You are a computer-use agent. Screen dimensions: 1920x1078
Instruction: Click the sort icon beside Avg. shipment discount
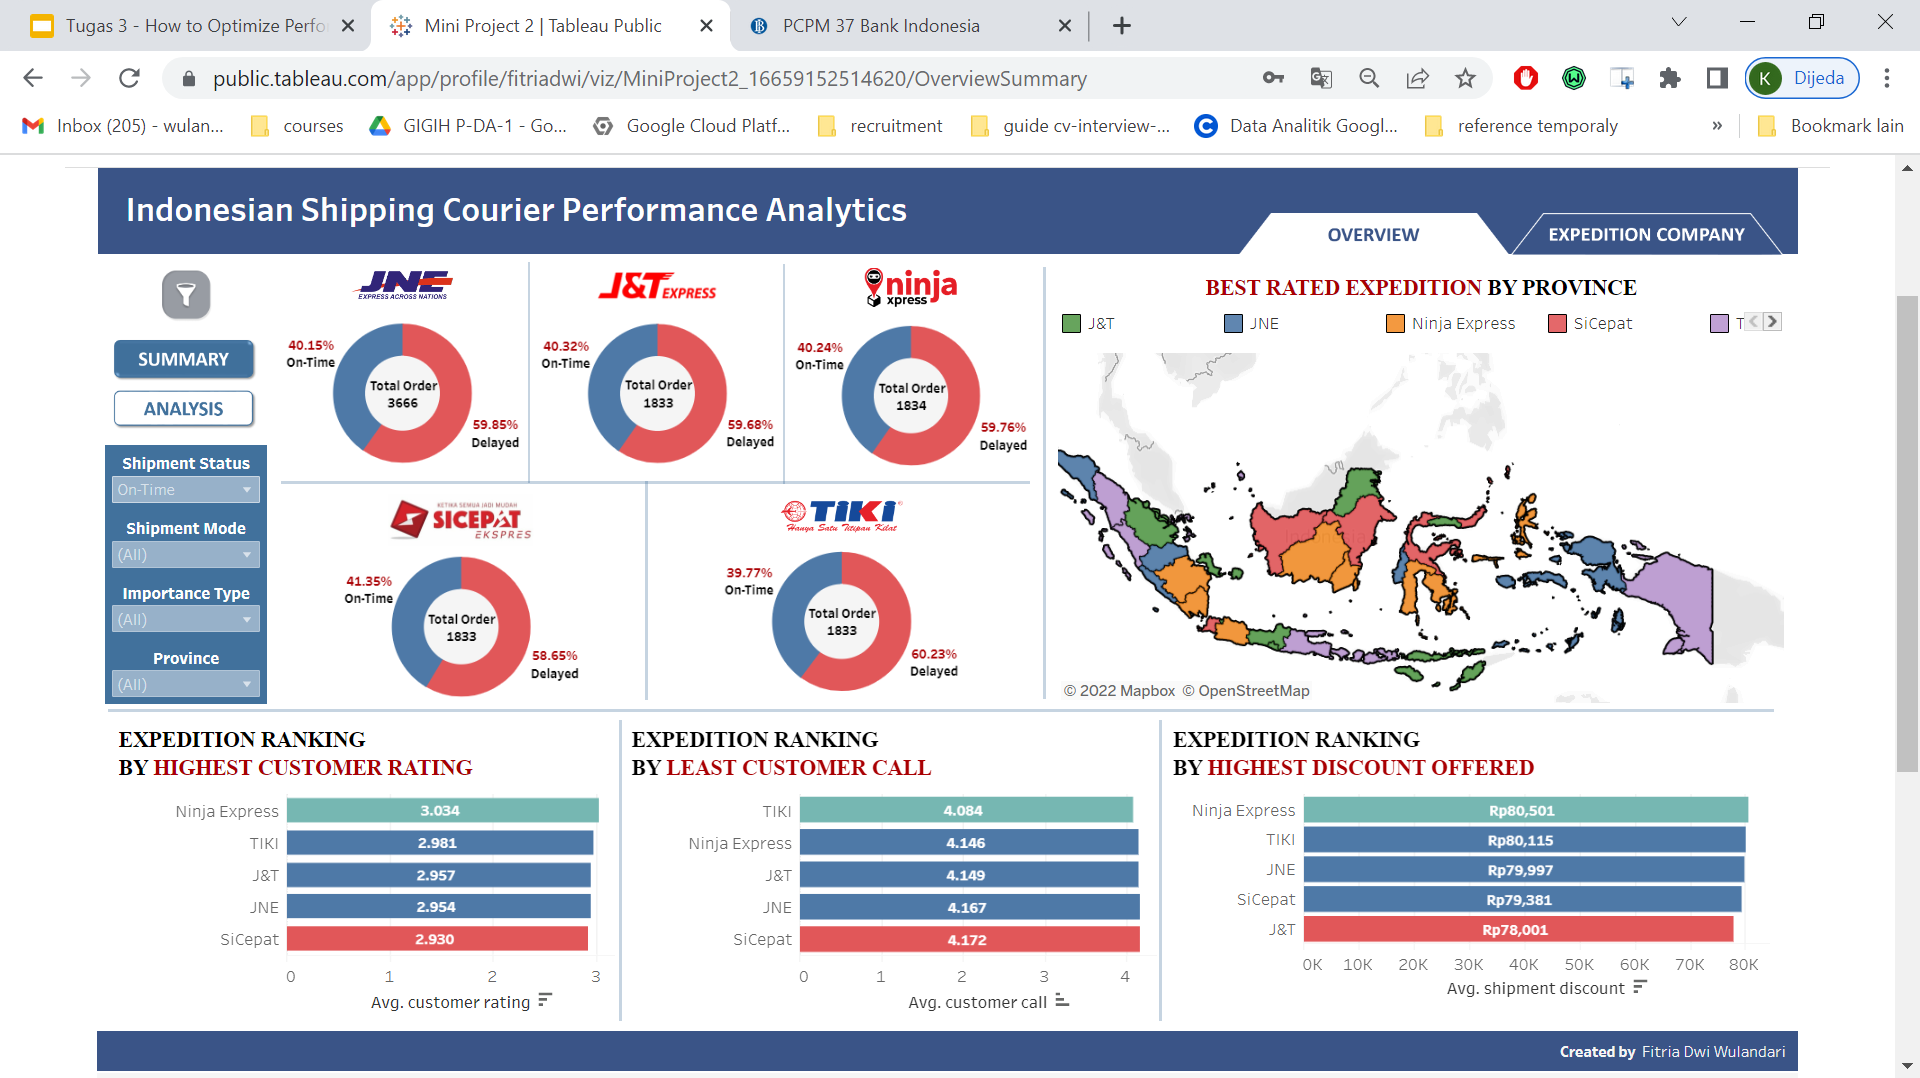(x=1639, y=988)
